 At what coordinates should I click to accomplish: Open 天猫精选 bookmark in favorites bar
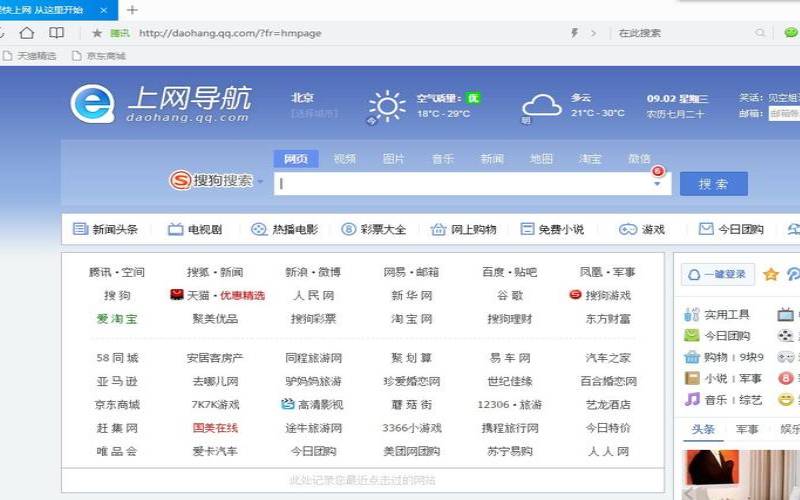(x=29, y=56)
